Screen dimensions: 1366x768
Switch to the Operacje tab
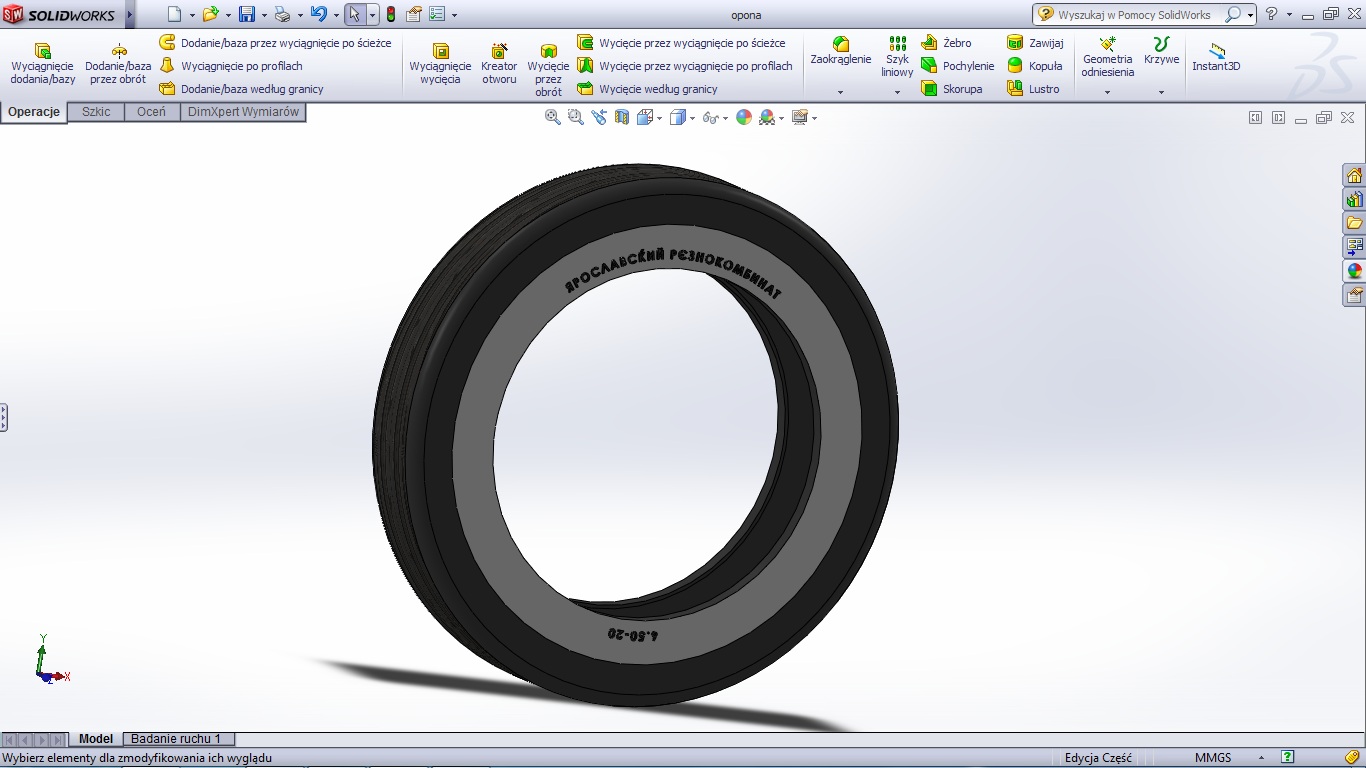click(x=34, y=112)
